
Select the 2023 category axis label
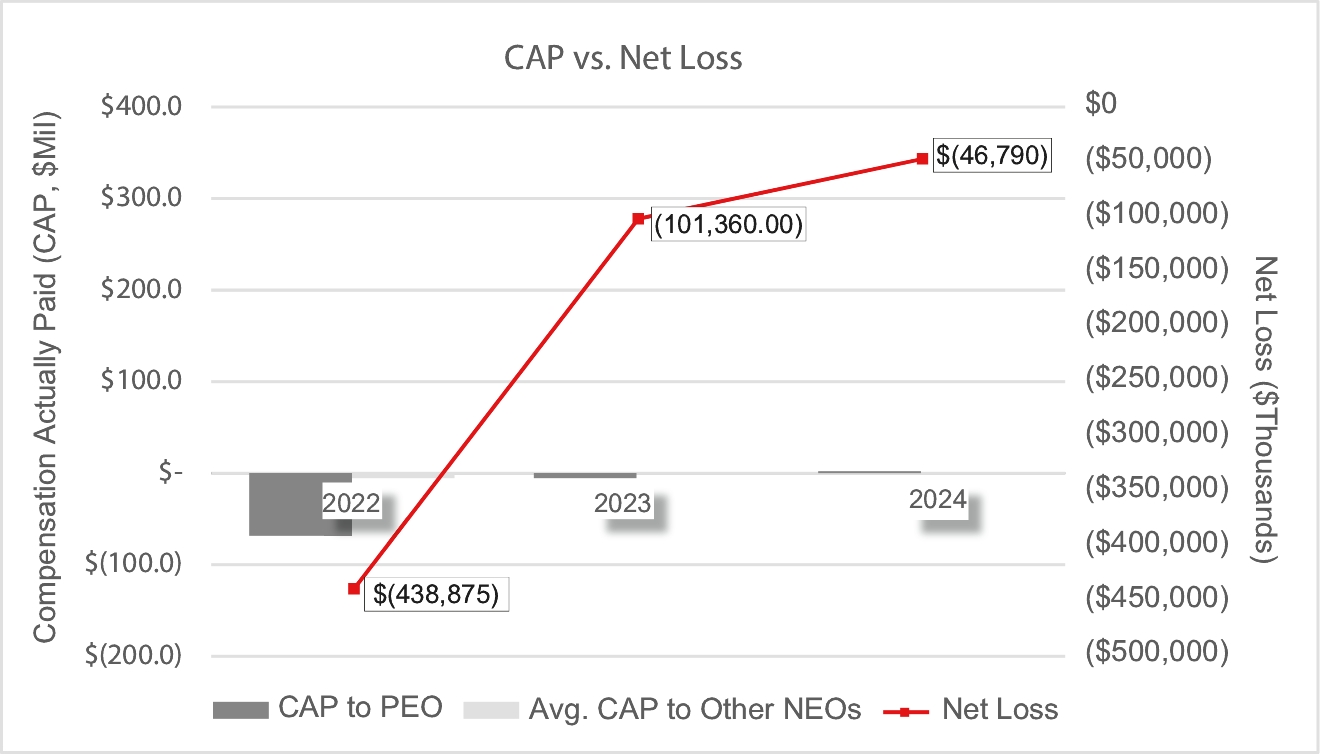(x=622, y=503)
